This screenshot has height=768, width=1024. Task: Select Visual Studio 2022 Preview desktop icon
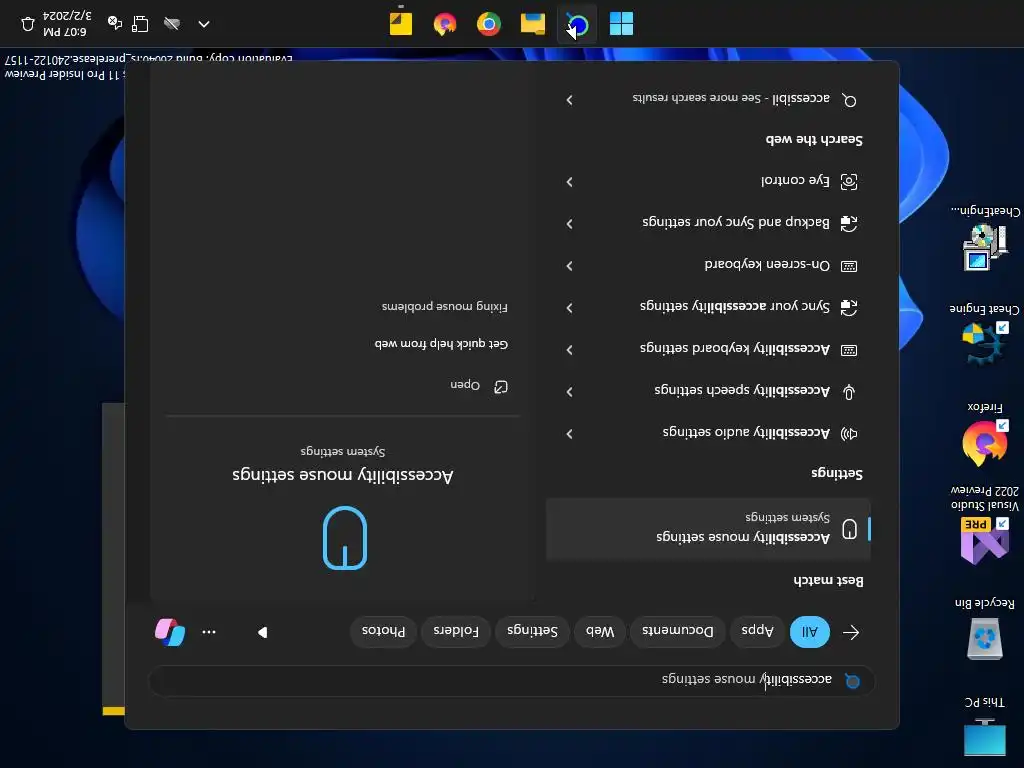tap(985, 526)
